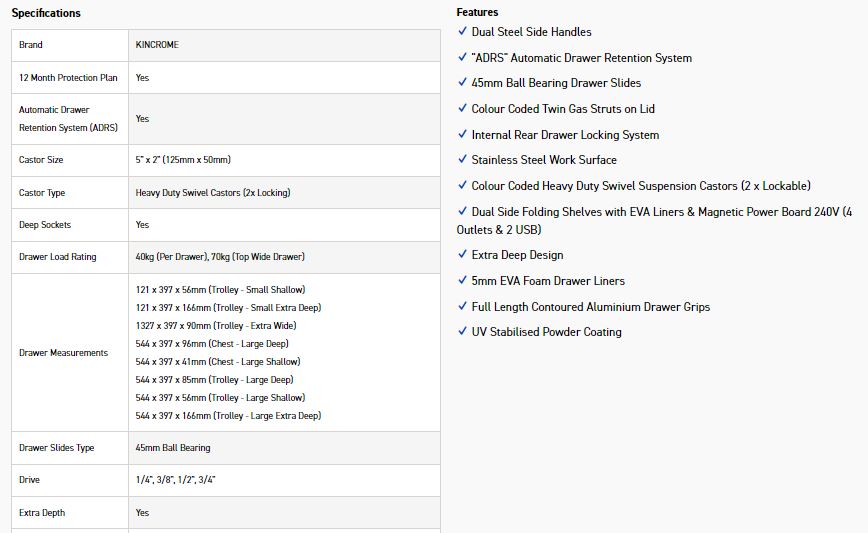
Task: Click the checkmark beside Full Length Contoured Aluminium Drawer Grips
Action: (462, 307)
